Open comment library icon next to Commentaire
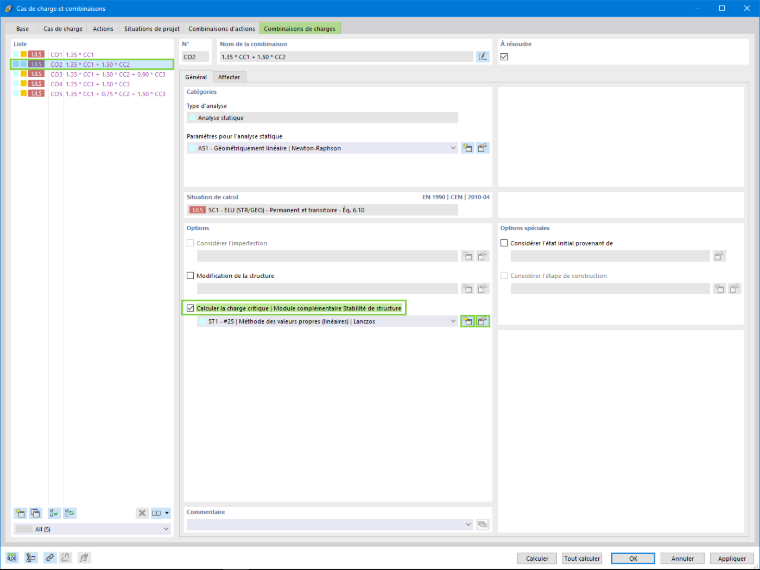760x570 pixels. (x=482, y=524)
